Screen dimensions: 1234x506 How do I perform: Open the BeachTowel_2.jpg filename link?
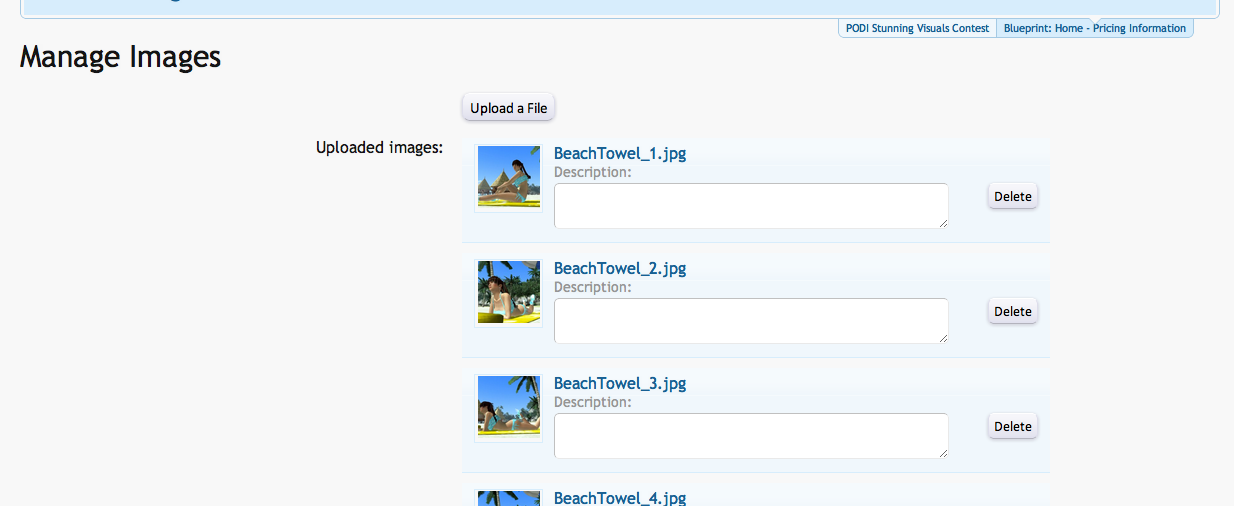tap(619, 268)
